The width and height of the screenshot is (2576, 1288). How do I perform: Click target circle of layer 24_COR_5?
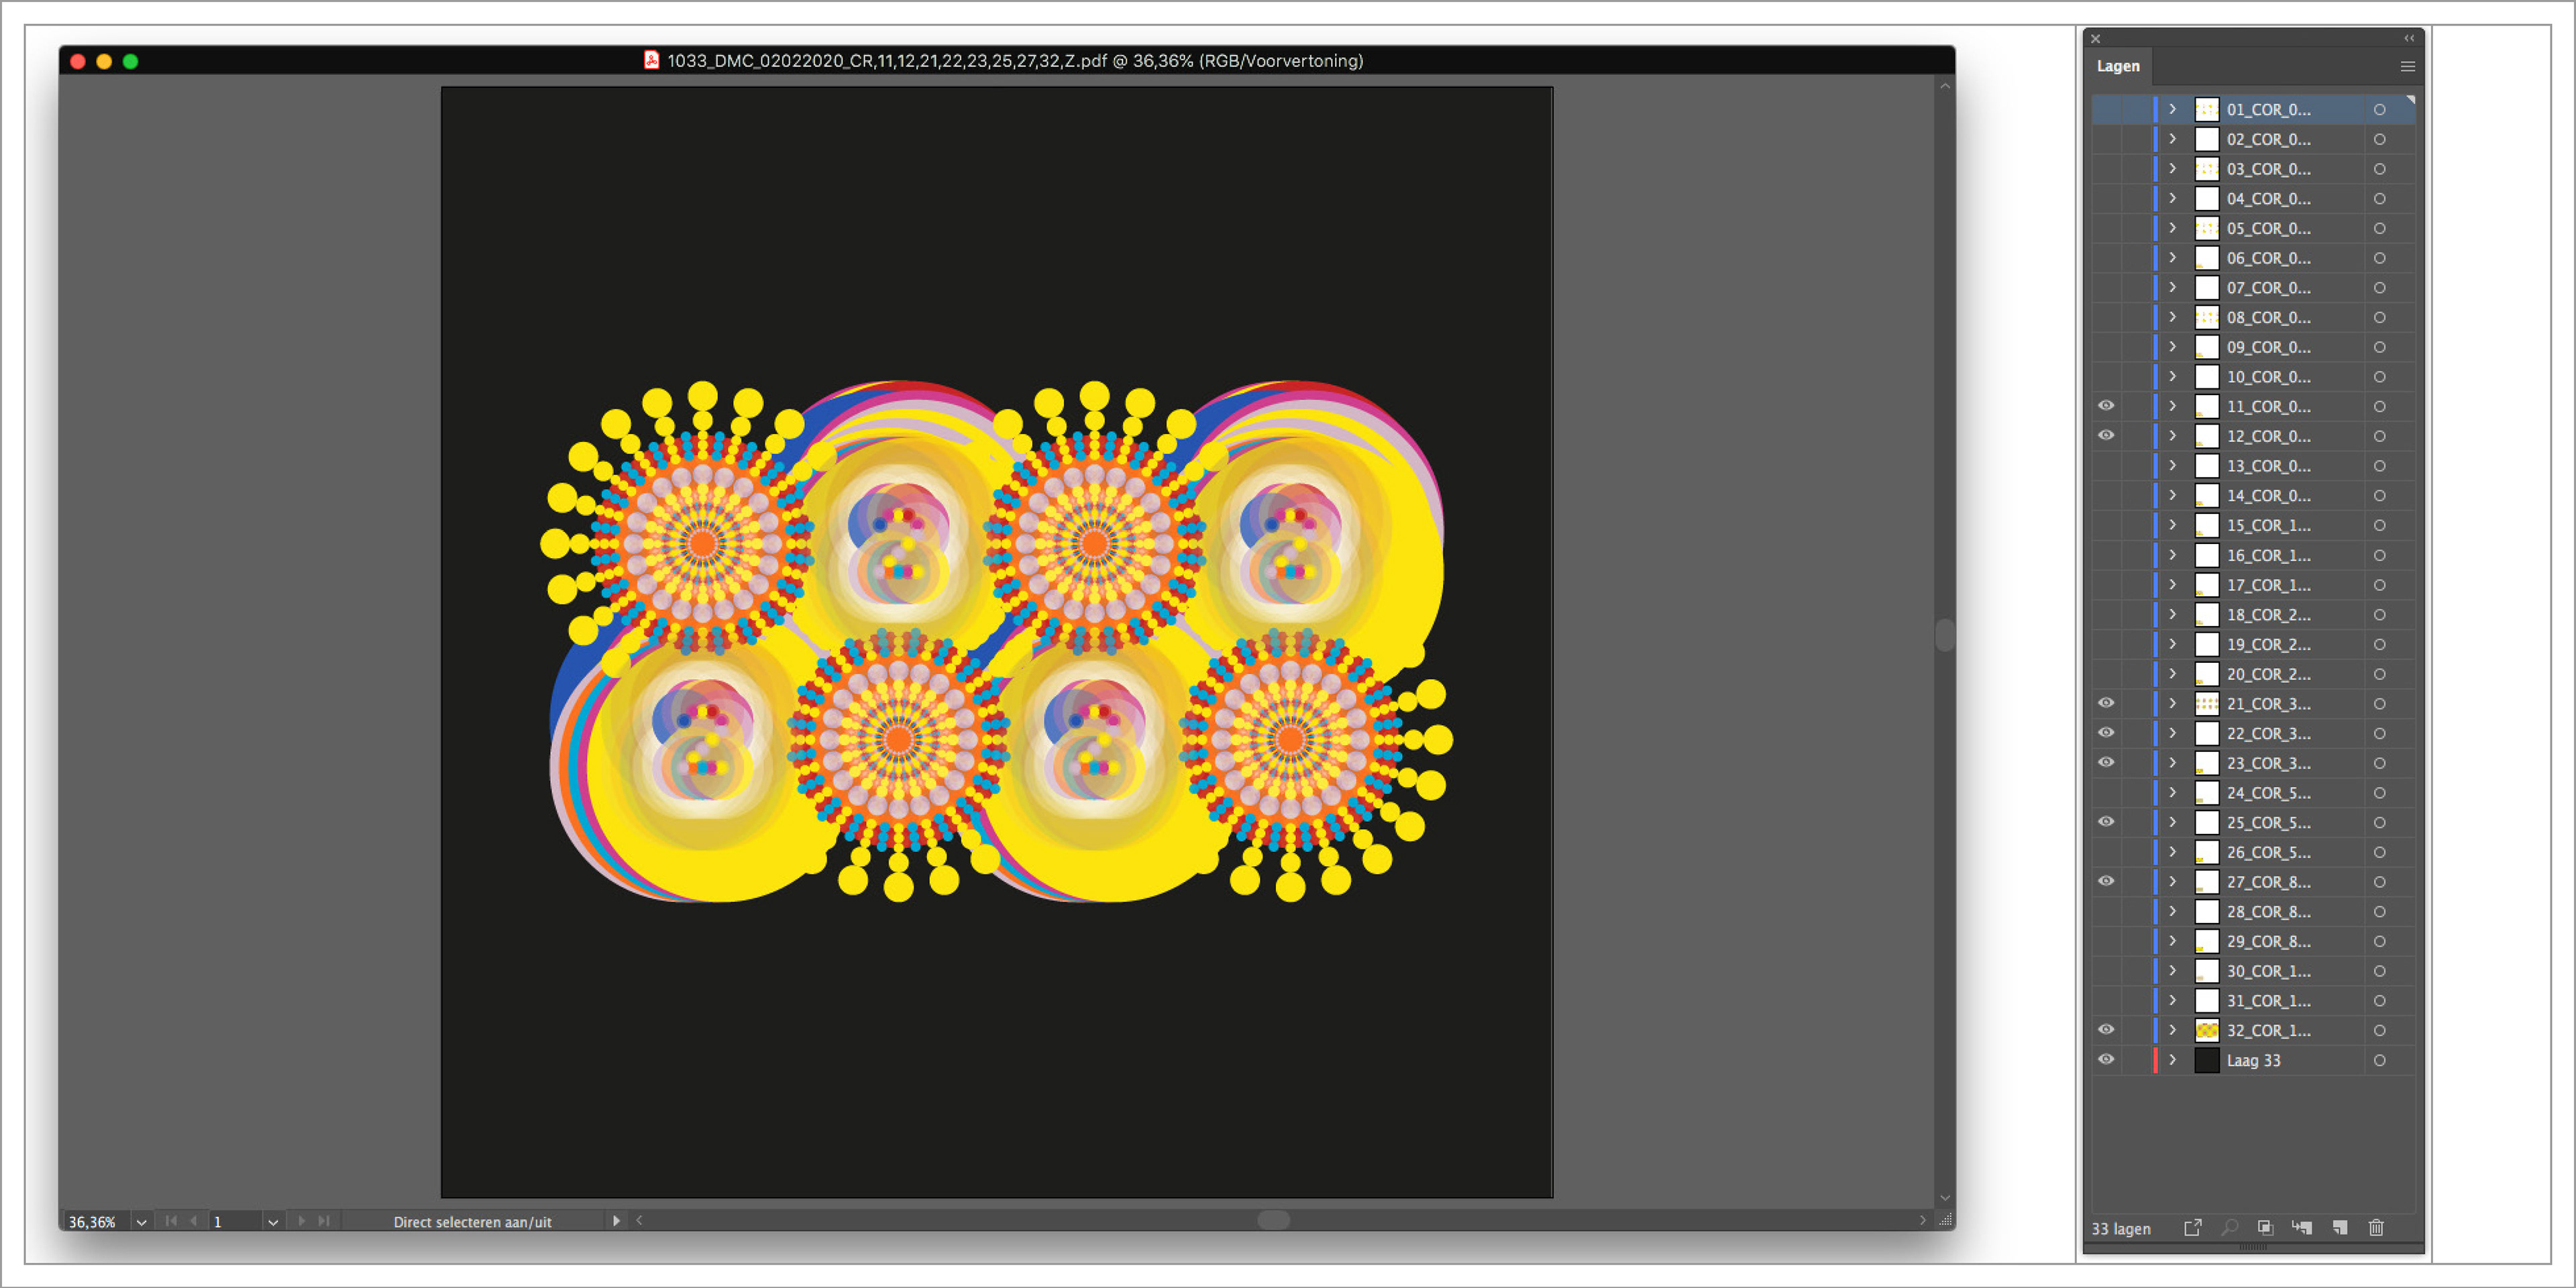(2379, 793)
